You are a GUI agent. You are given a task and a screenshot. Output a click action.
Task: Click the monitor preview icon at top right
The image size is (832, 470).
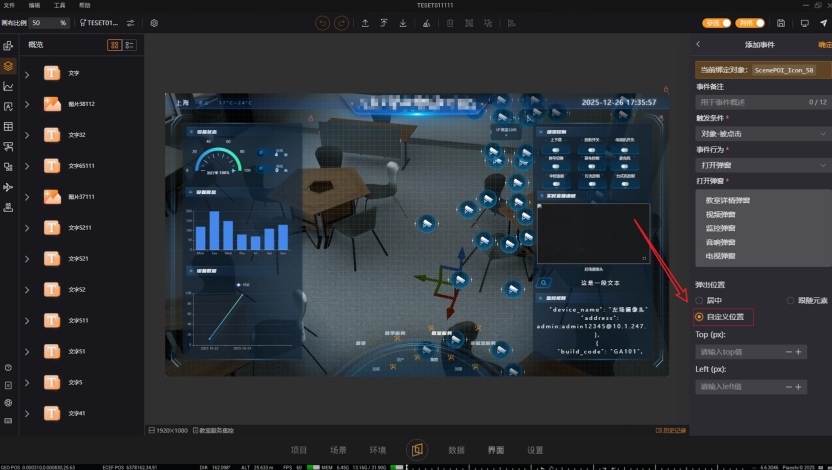[x=804, y=23]
